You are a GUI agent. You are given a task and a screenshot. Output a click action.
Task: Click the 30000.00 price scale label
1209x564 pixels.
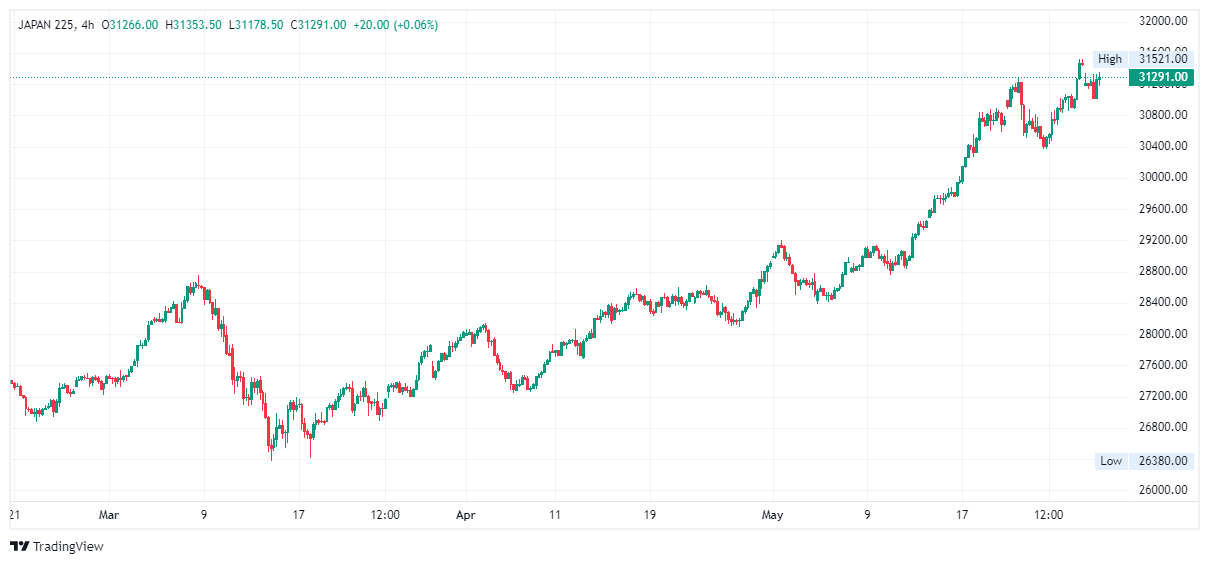pyautogui.click(x=1164, y=177)
